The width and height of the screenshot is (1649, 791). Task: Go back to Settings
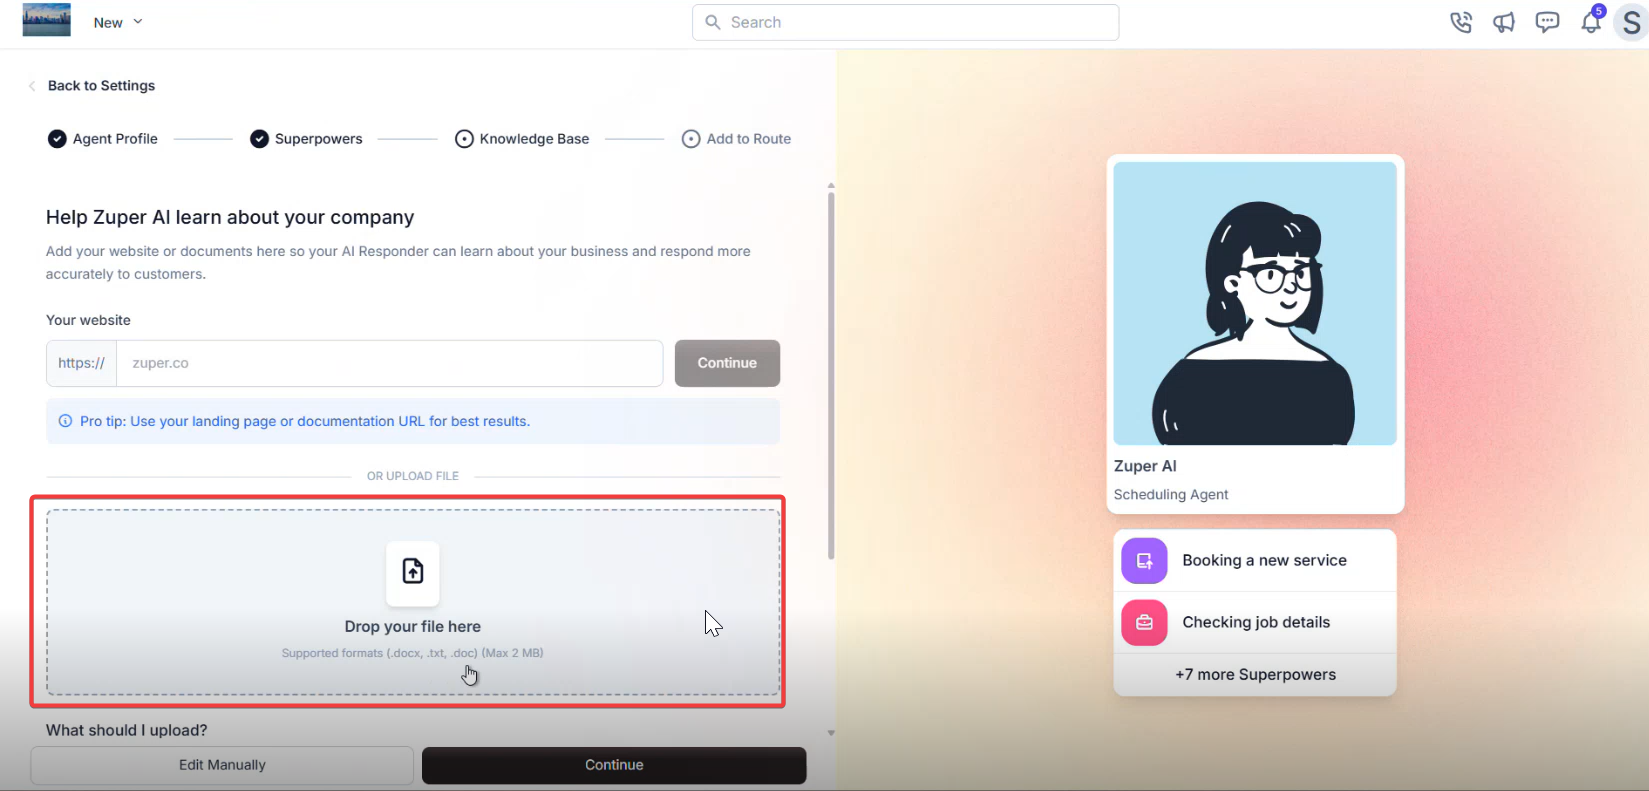[101, 86]
